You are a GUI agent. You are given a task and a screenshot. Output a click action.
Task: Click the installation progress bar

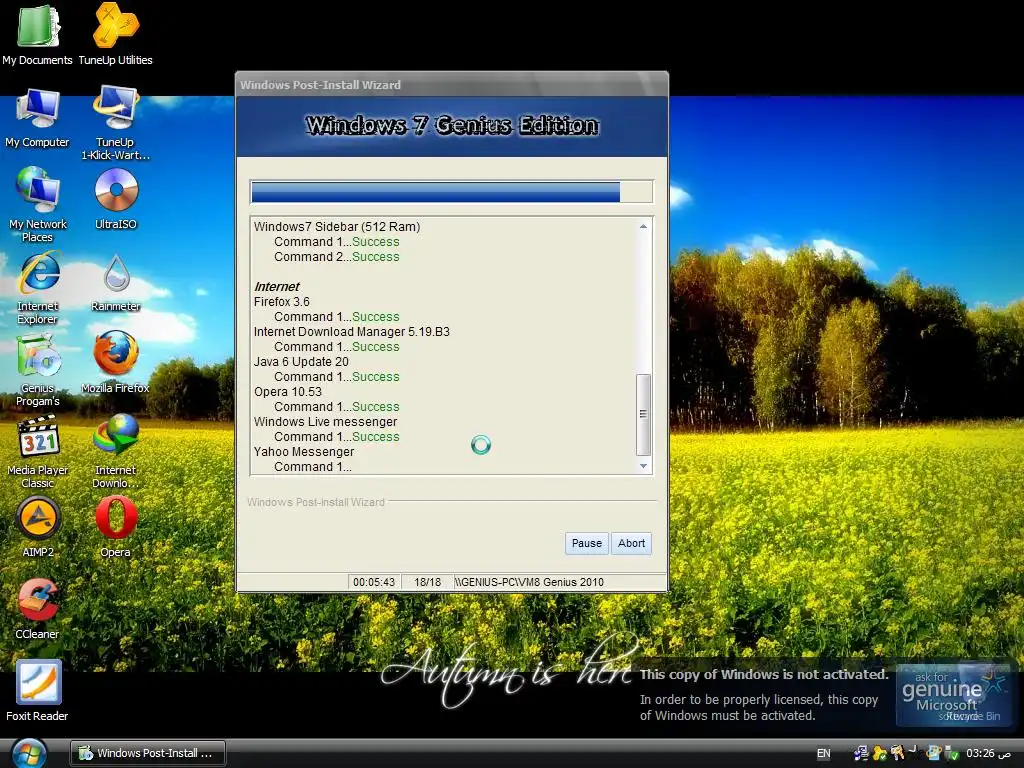(451, 192)
